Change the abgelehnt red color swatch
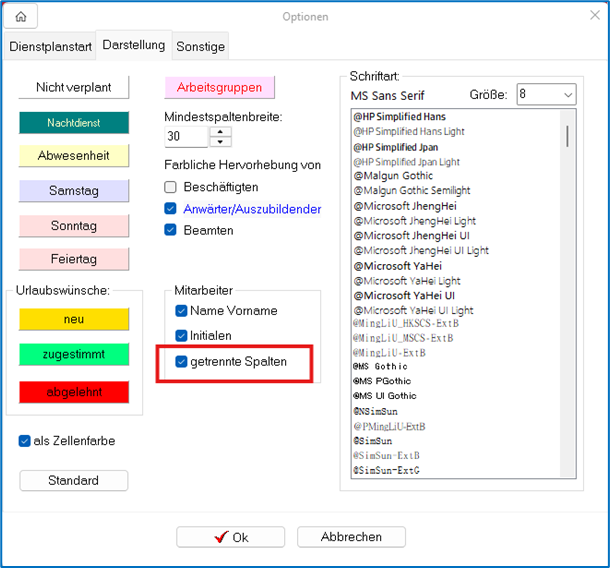The width and height of the screenshot is (610, 568). coord(74,392)
